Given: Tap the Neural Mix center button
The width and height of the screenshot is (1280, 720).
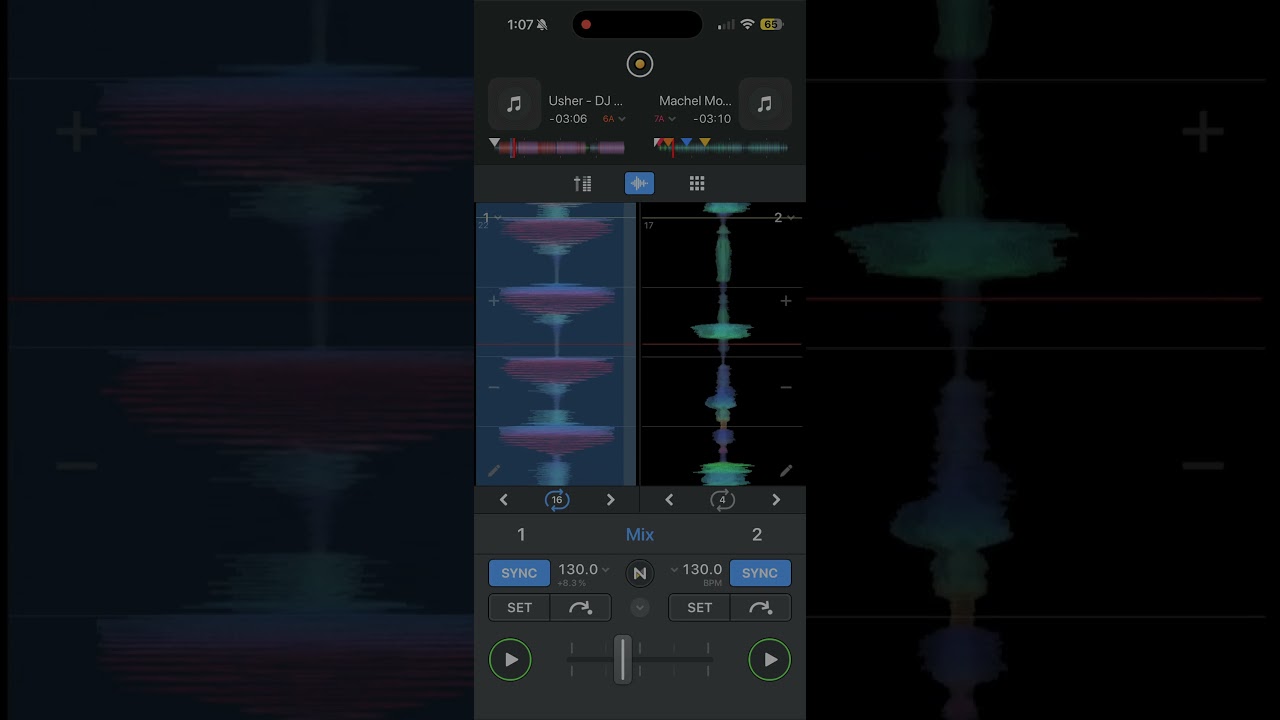Looking at the screenshot, I should tap(640, 573).
